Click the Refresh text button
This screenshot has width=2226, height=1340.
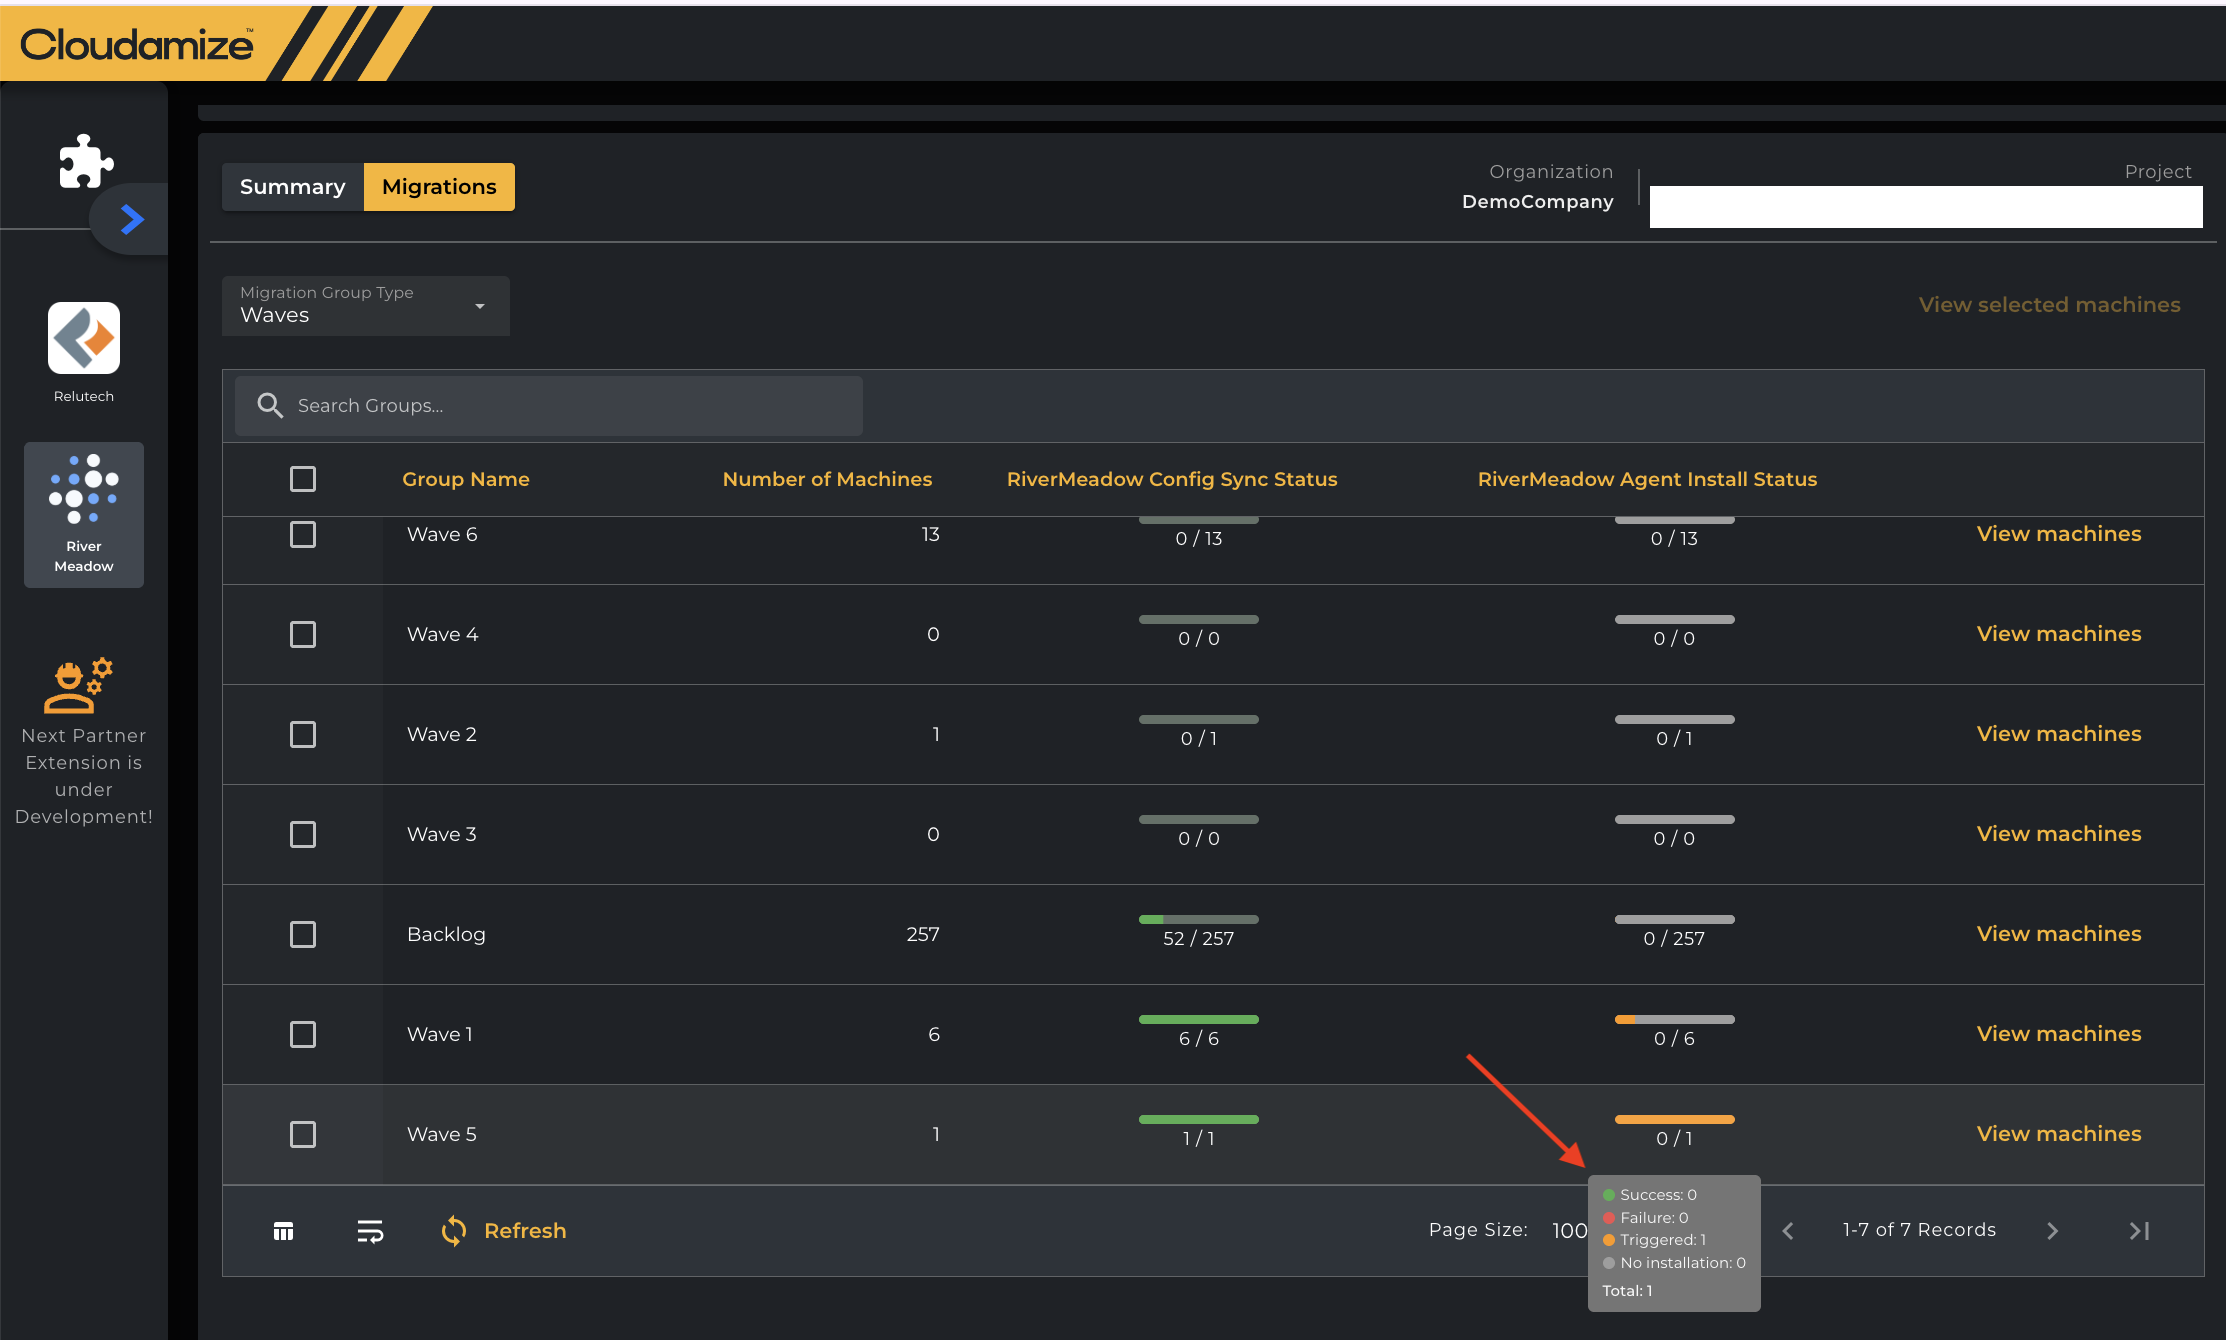tap(525, 1231)
